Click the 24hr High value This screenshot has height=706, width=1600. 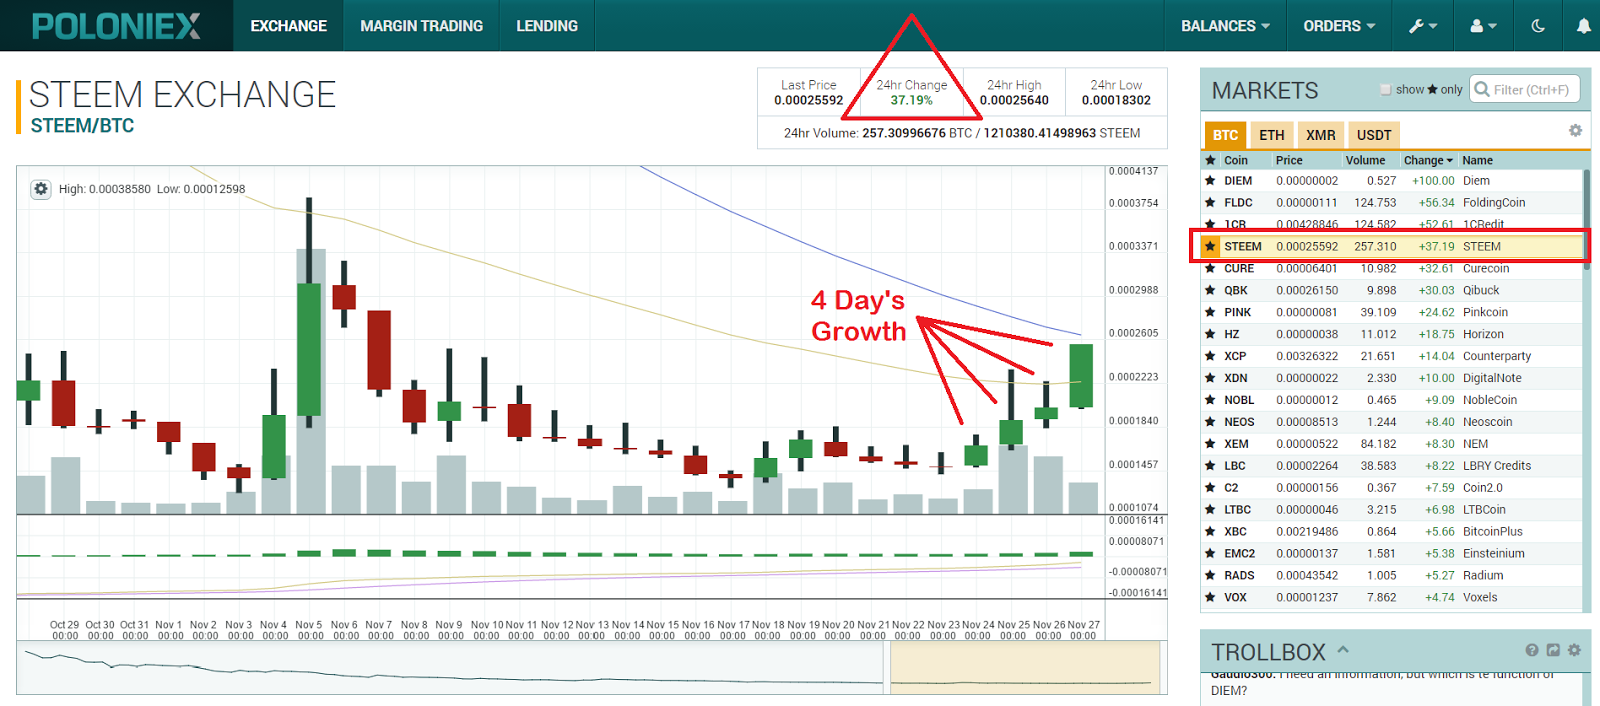click(1014, 100)
